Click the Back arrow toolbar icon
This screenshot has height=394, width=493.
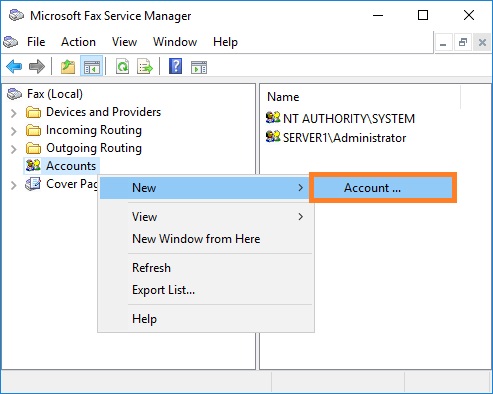click(x=14, y=67)
